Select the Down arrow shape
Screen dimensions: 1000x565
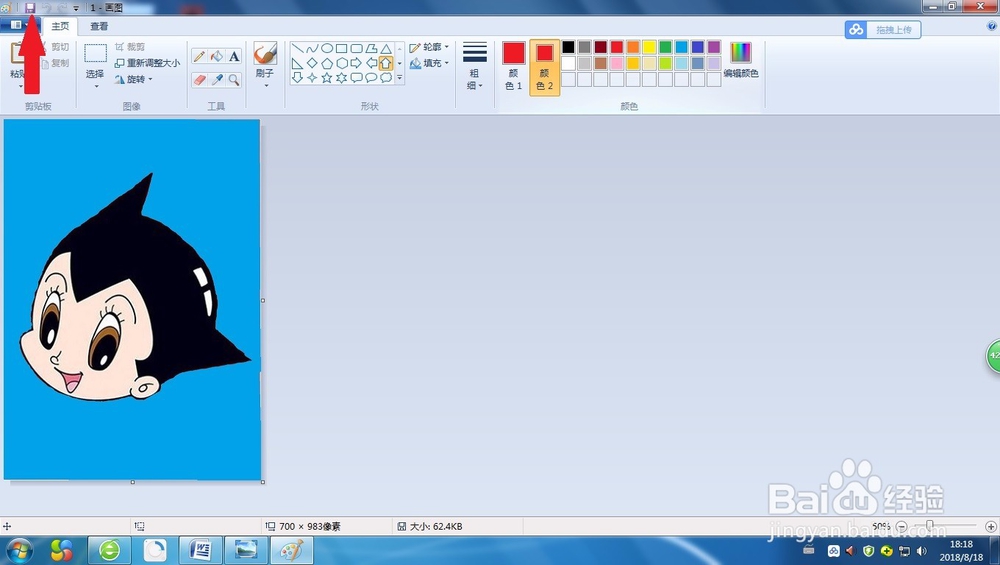(297, 77)
